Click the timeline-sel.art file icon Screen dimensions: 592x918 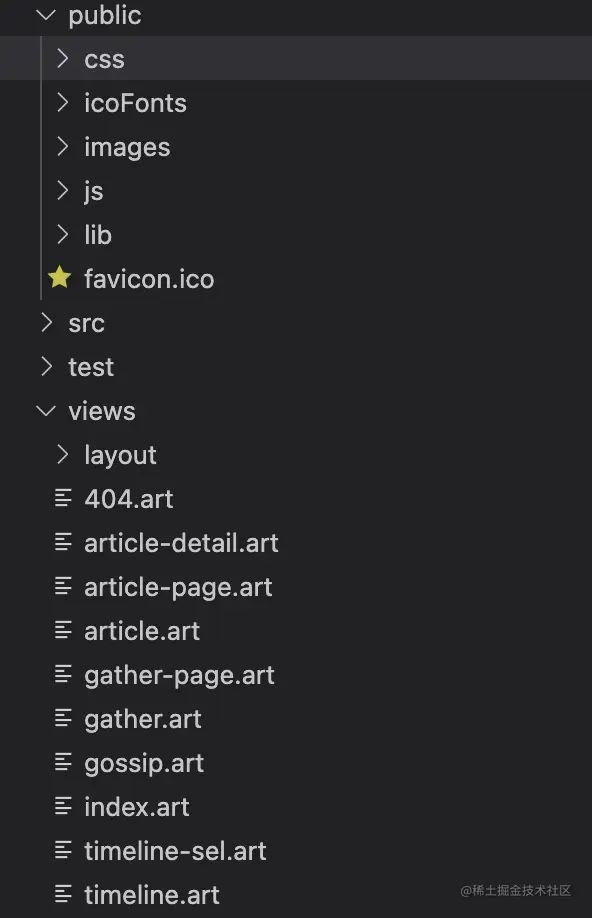(64, 850)
